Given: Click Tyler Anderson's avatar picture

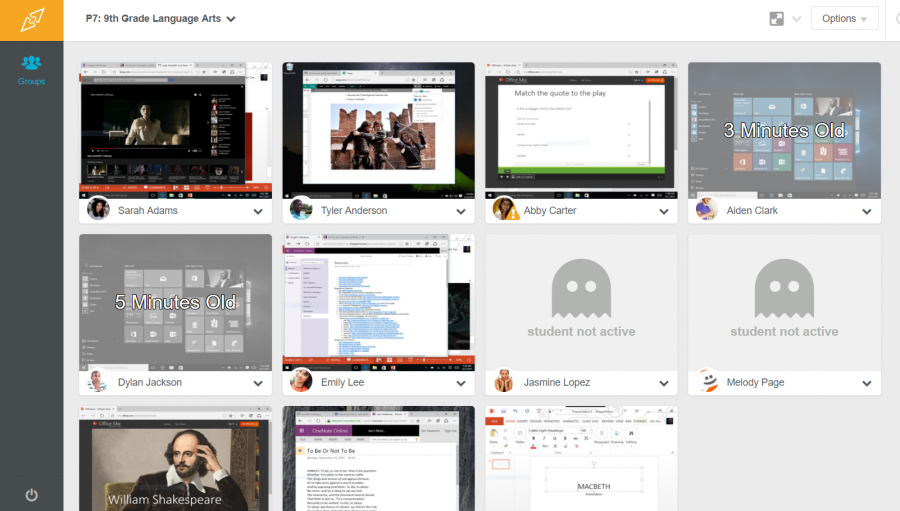Looking at the screenshot, I should [x=301, y=208].
